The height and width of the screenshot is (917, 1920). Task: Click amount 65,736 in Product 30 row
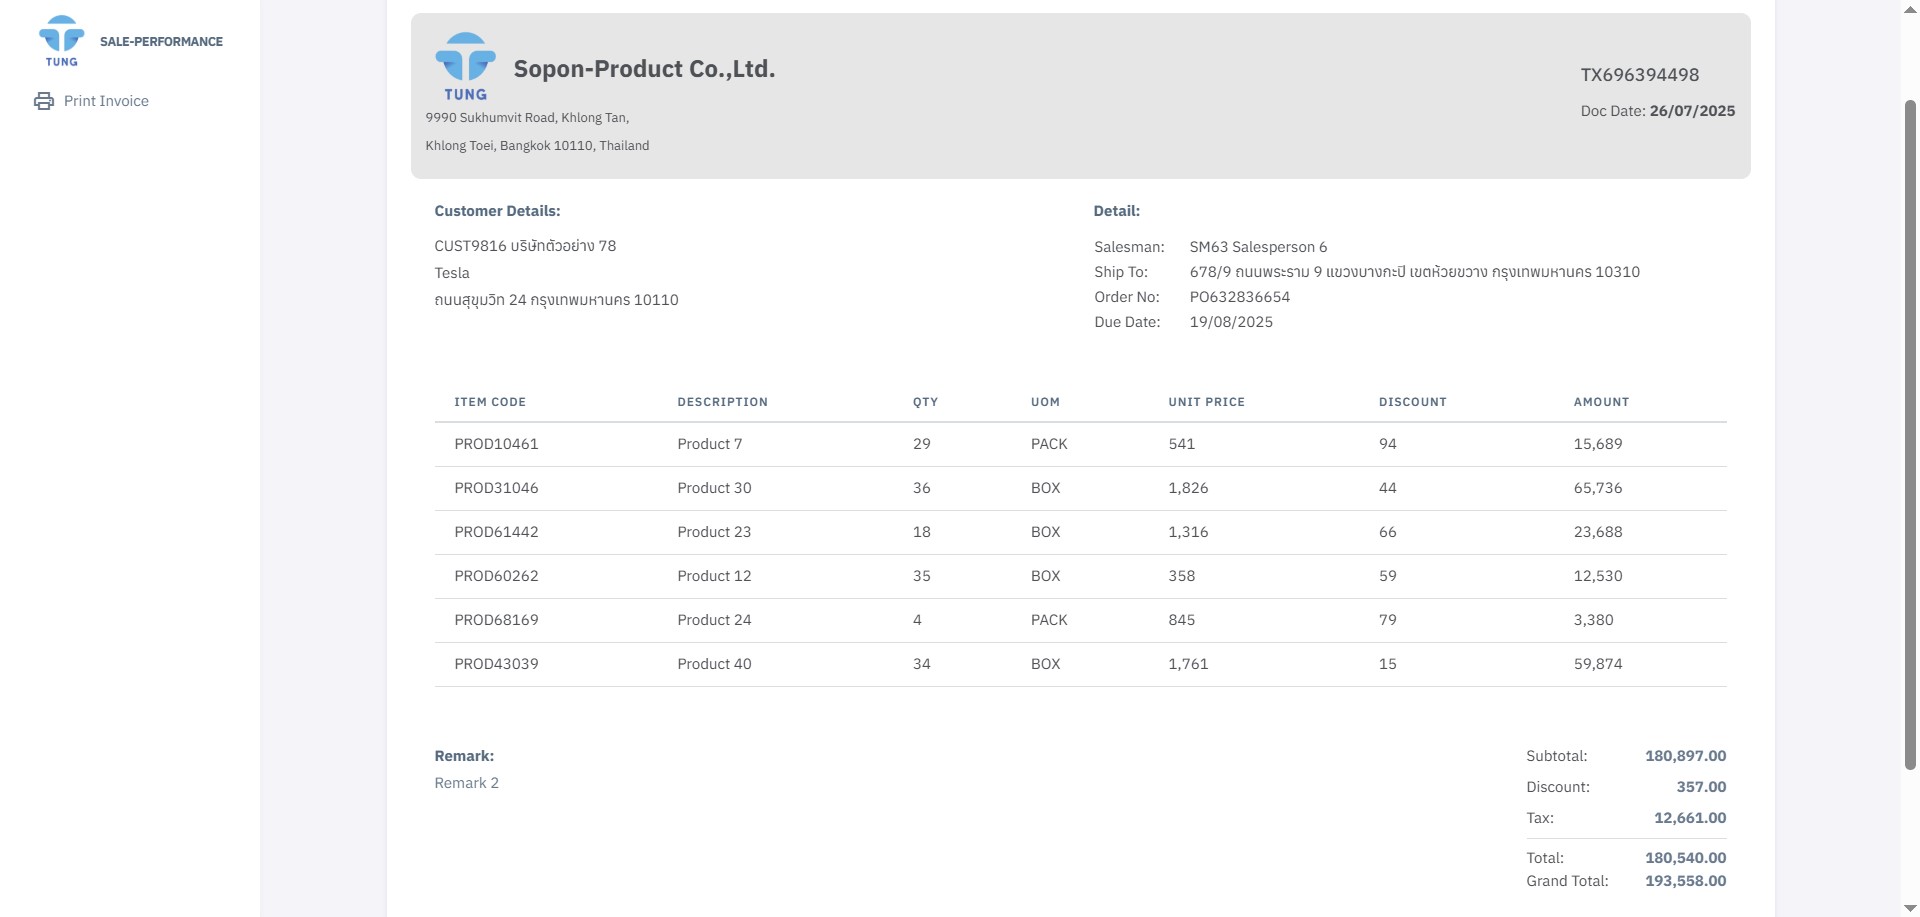(x=1598, y=488)
